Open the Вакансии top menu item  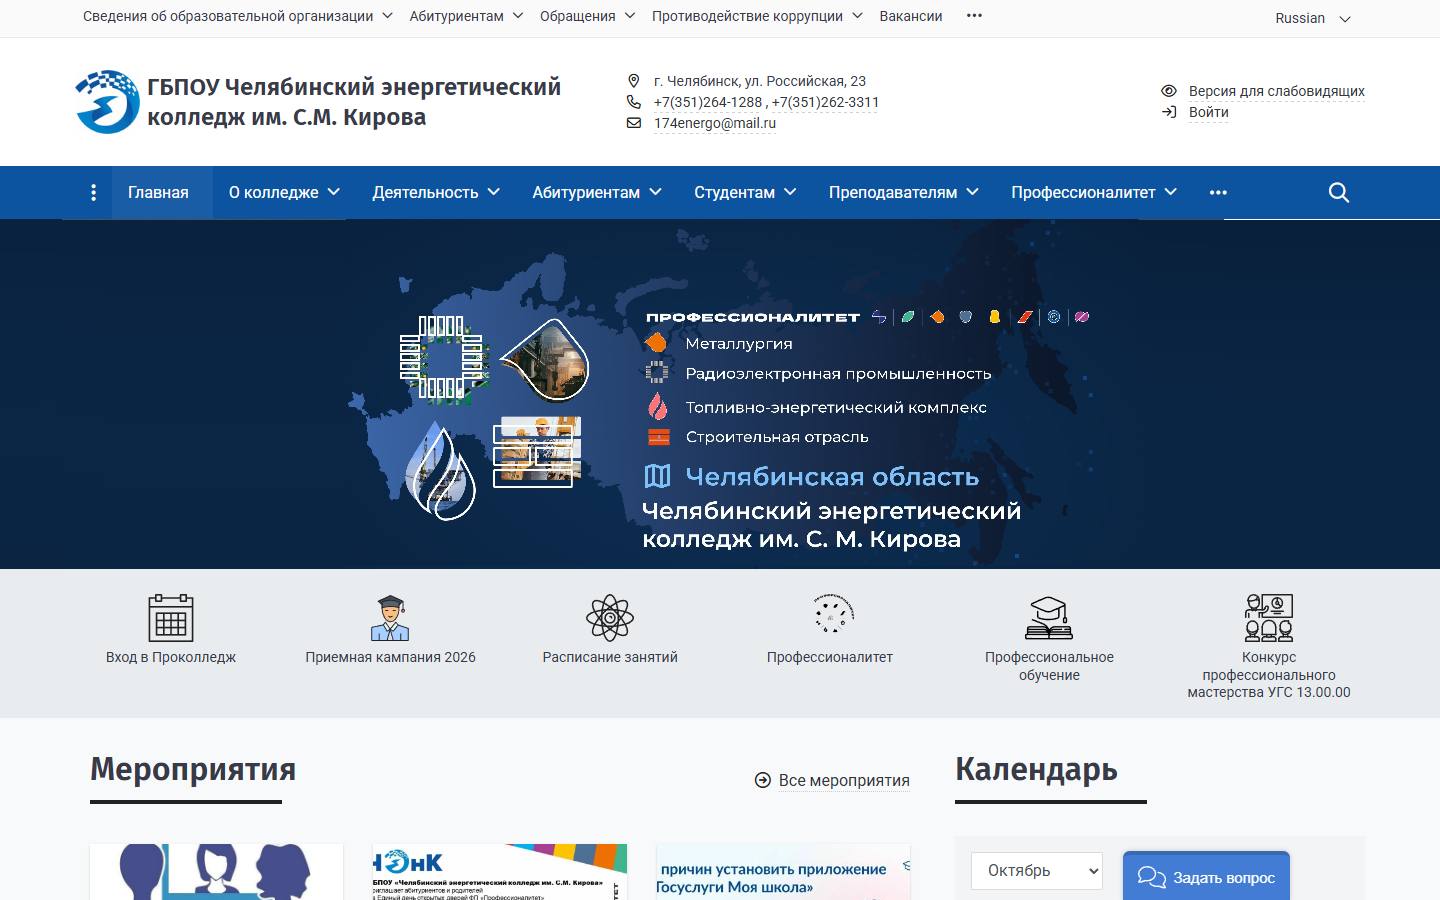click(x=911, y=16)
